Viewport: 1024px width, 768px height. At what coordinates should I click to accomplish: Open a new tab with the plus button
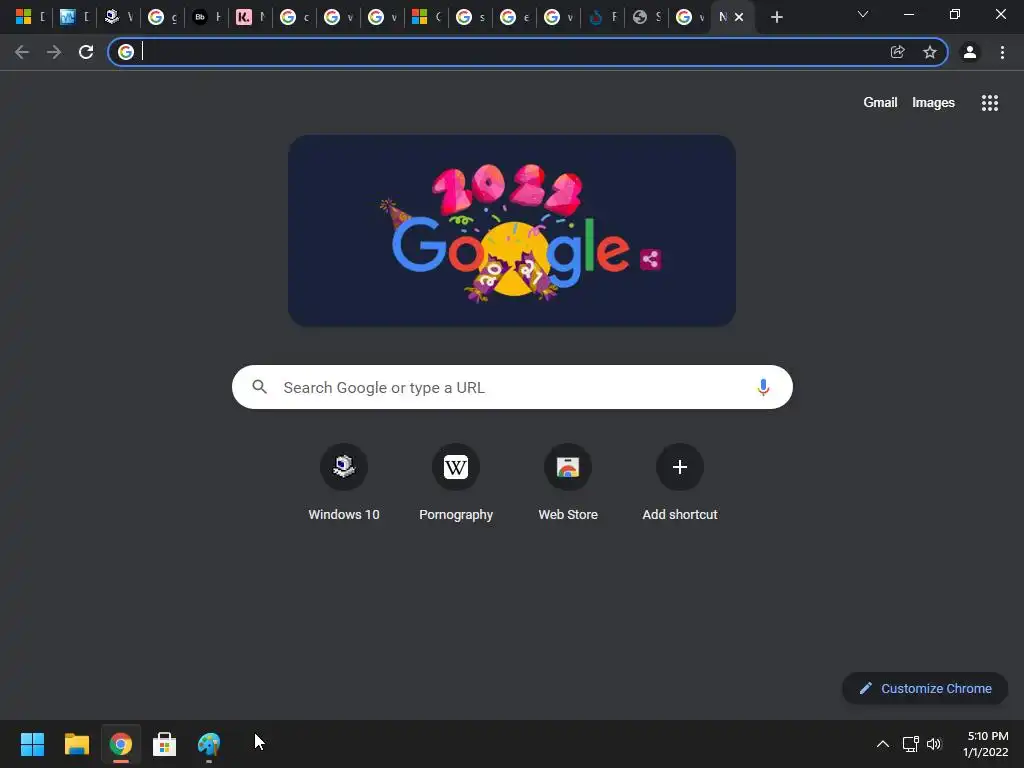click(x=776, y=17)
